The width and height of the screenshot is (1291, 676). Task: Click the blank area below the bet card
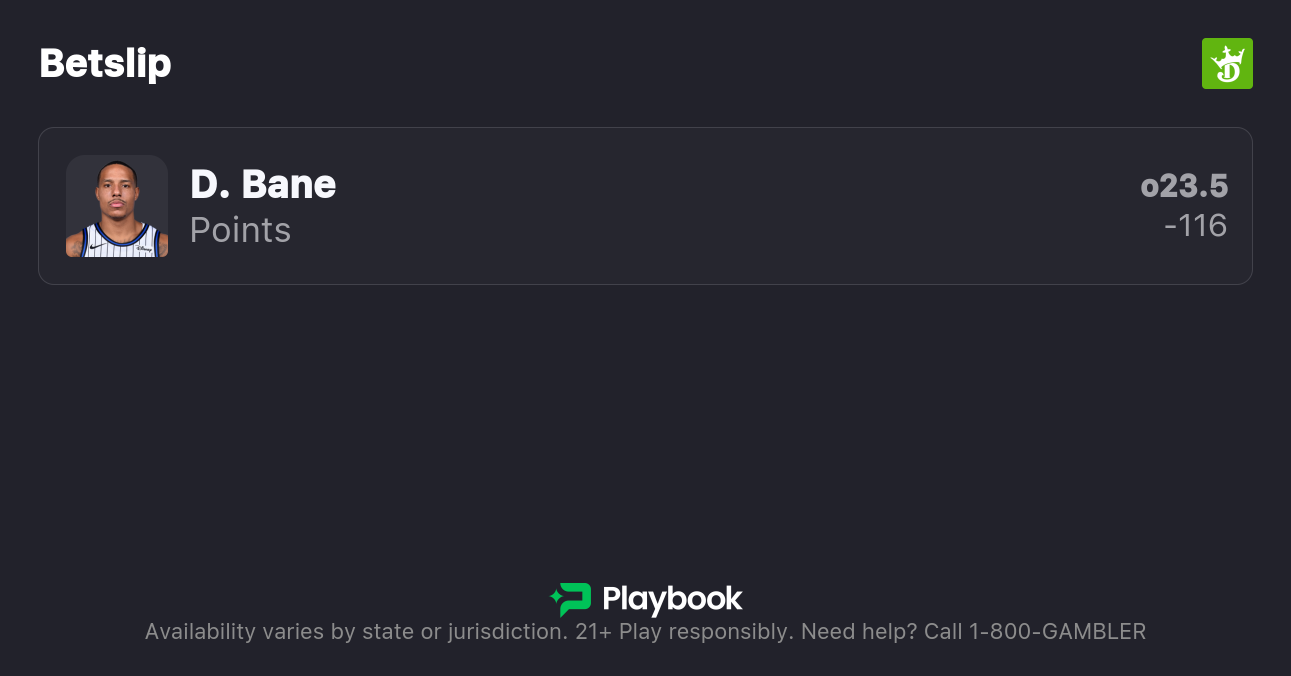point(645,420)
